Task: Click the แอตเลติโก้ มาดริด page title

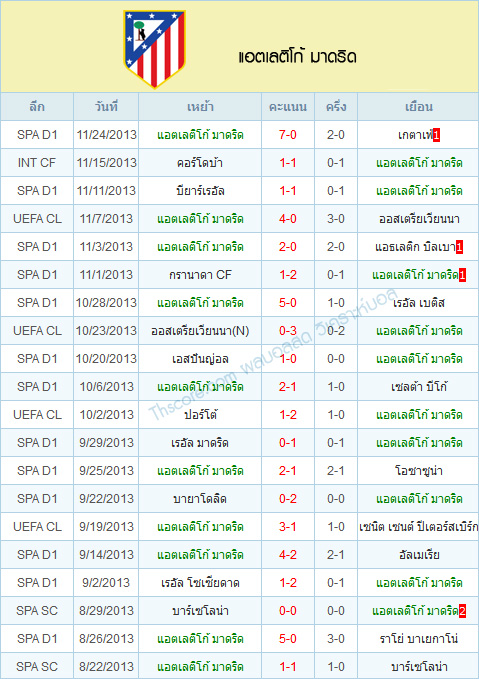Action: (297, 57)
